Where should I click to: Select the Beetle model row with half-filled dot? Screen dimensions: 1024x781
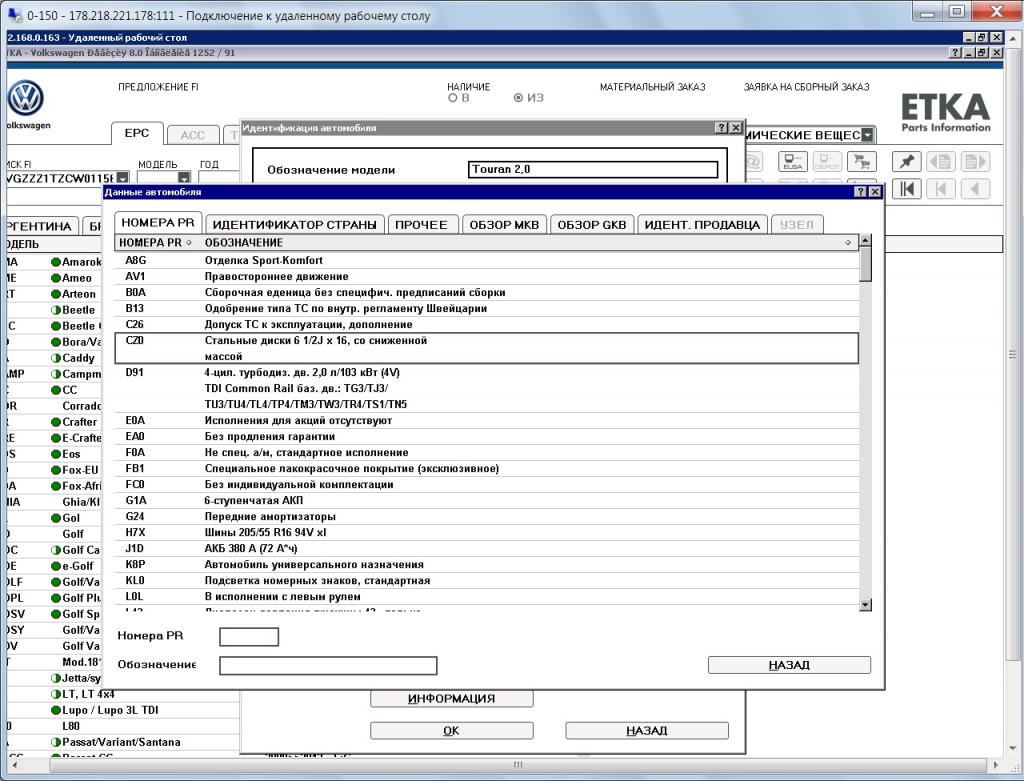coord(56,310)
